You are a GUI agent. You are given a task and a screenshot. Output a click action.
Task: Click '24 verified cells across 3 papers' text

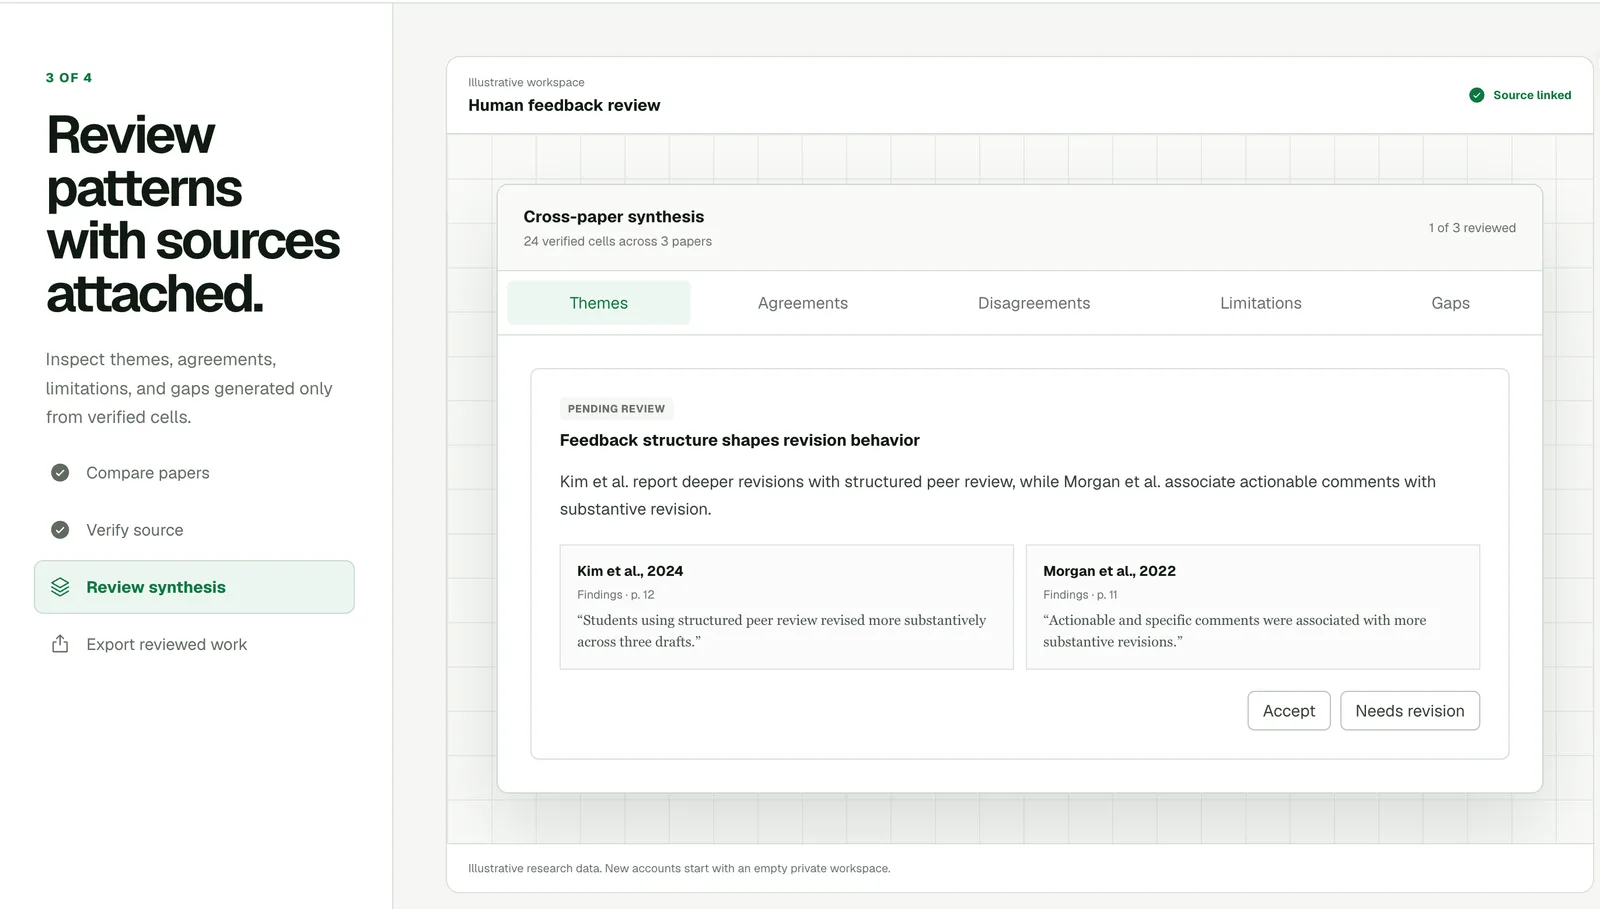pos(617,241)
